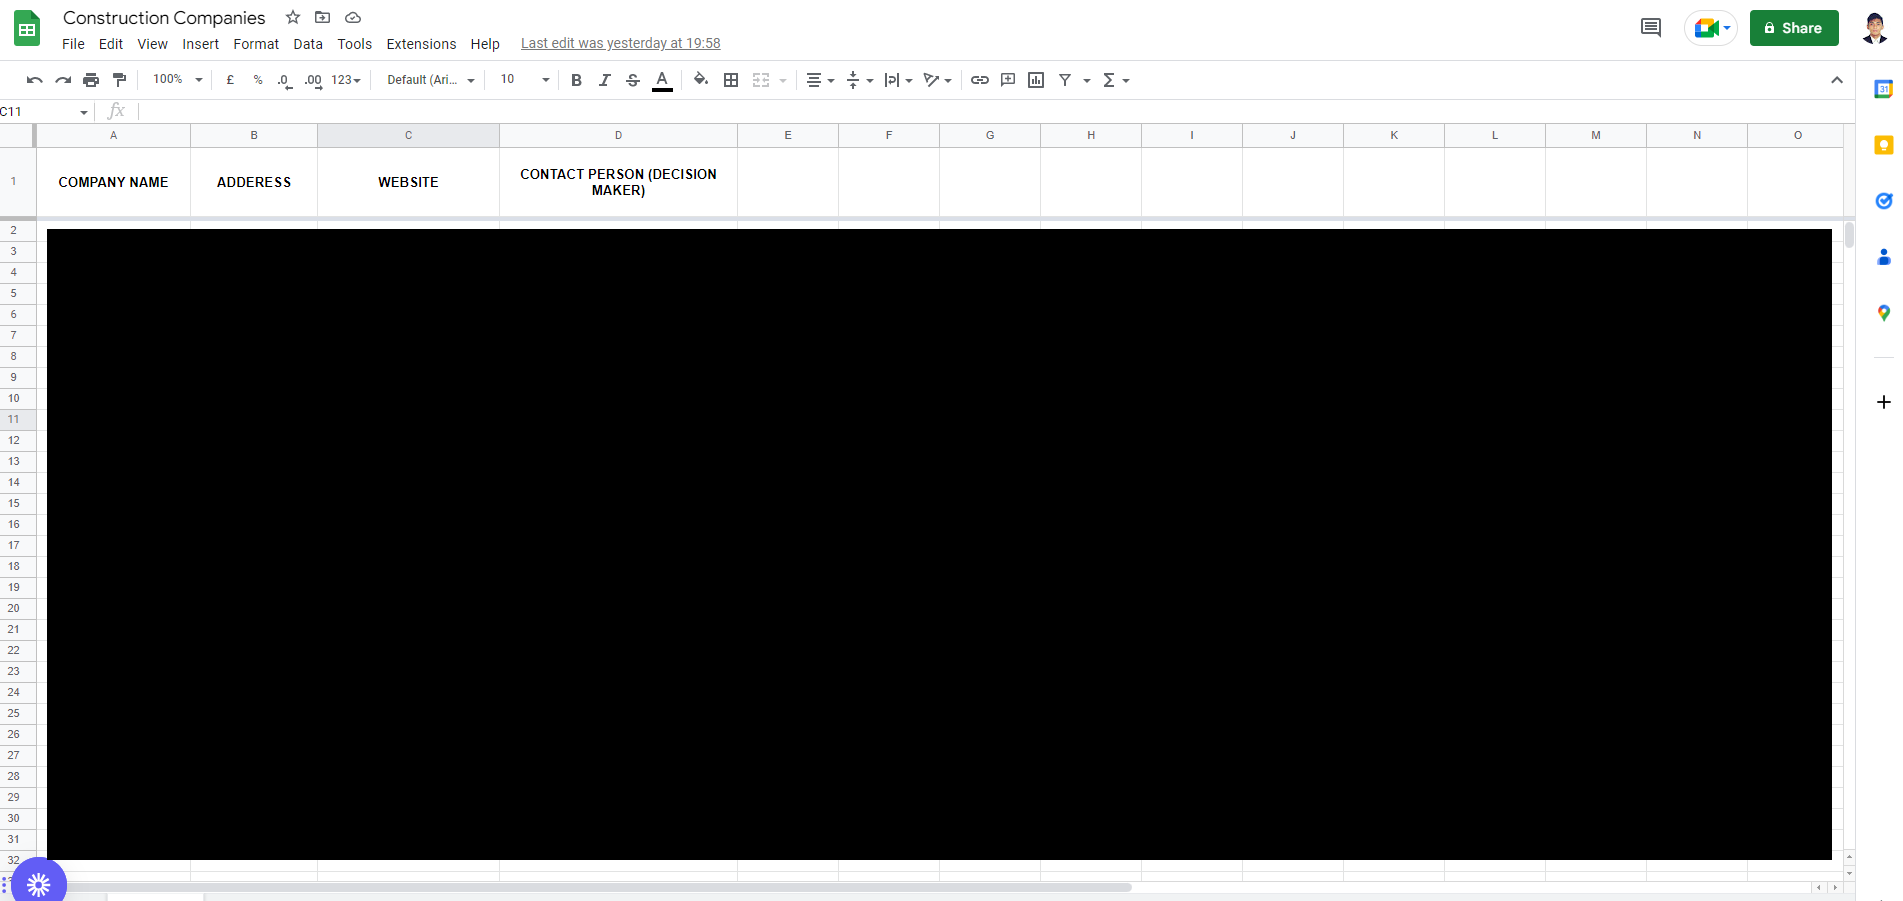Hide the menus with the collapse arrow
This screenshot has height=901, width=1903.
tap(1837, 80)
